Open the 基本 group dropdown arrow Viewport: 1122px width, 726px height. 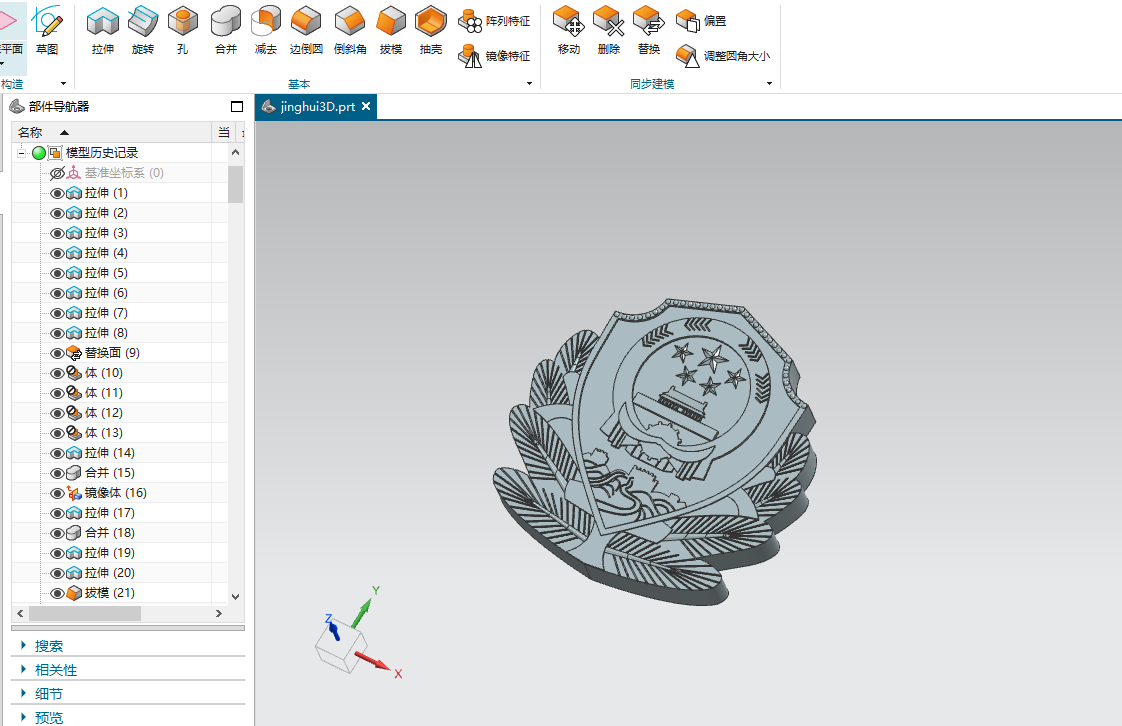pos(530,84)
